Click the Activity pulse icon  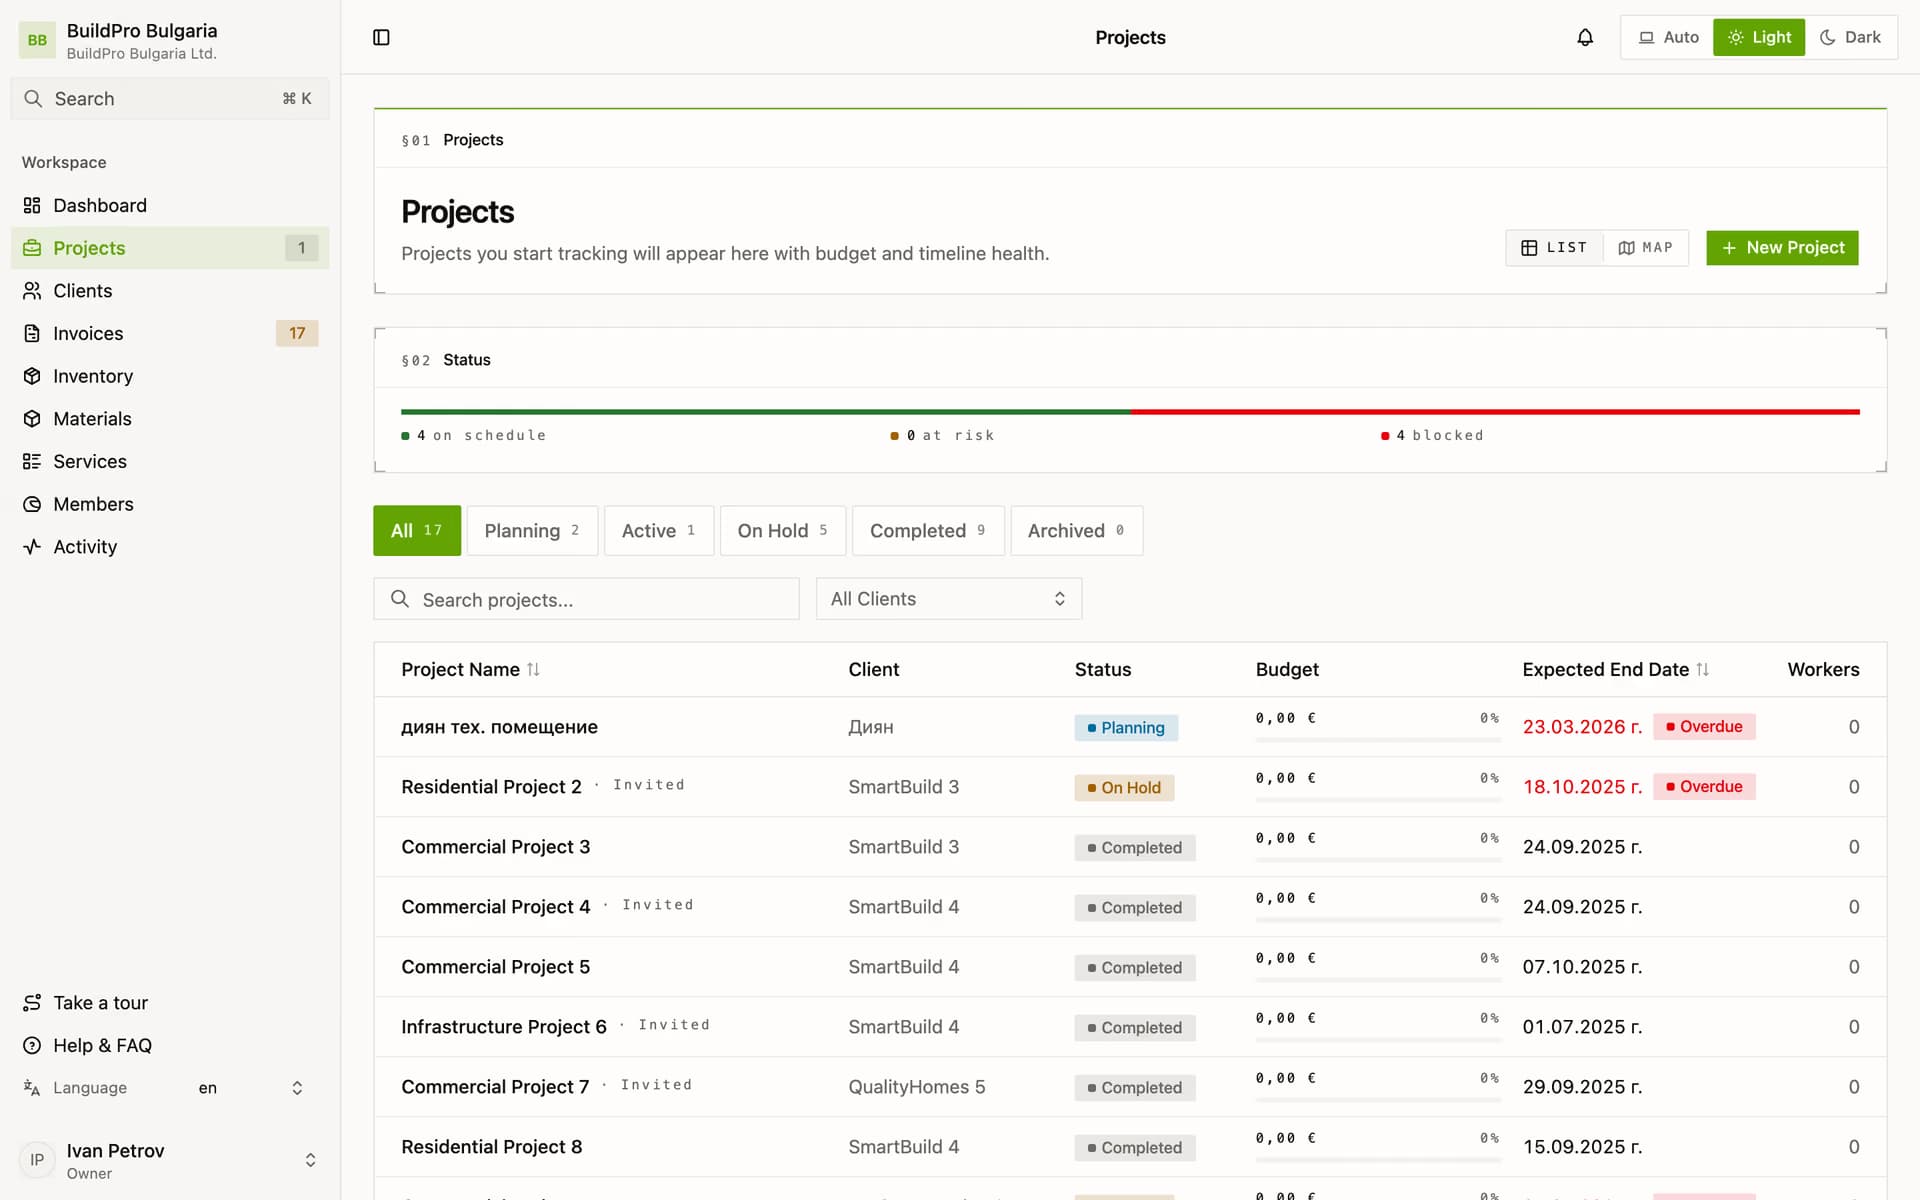[32, 547]
